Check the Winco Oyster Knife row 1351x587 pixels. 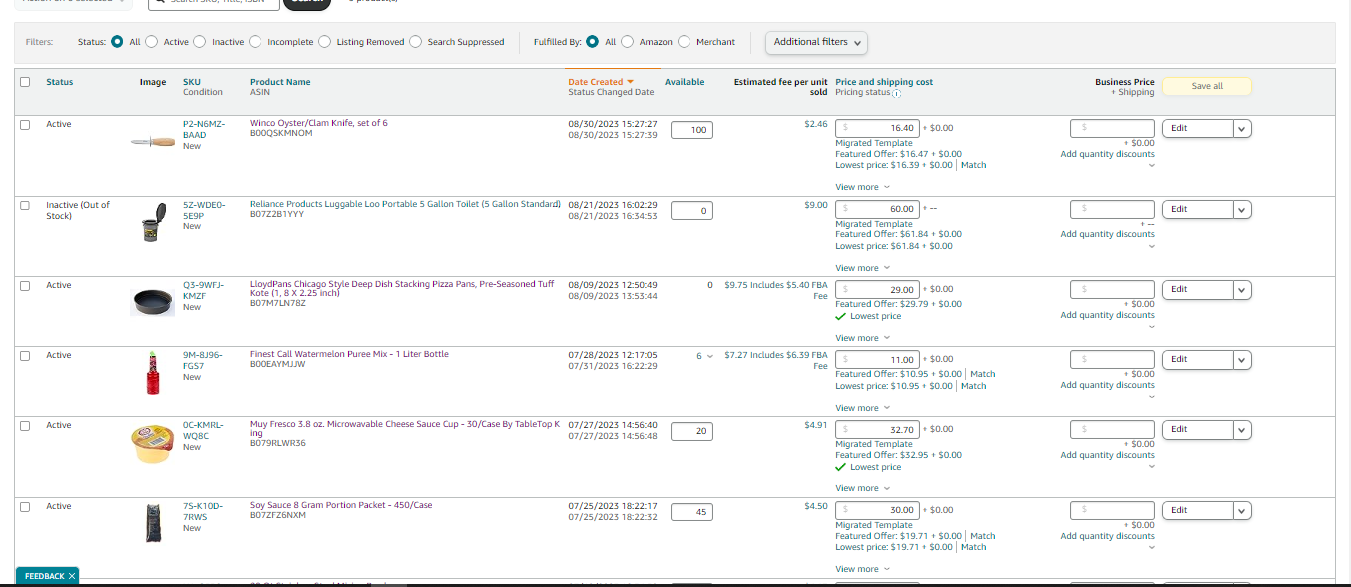25,124
